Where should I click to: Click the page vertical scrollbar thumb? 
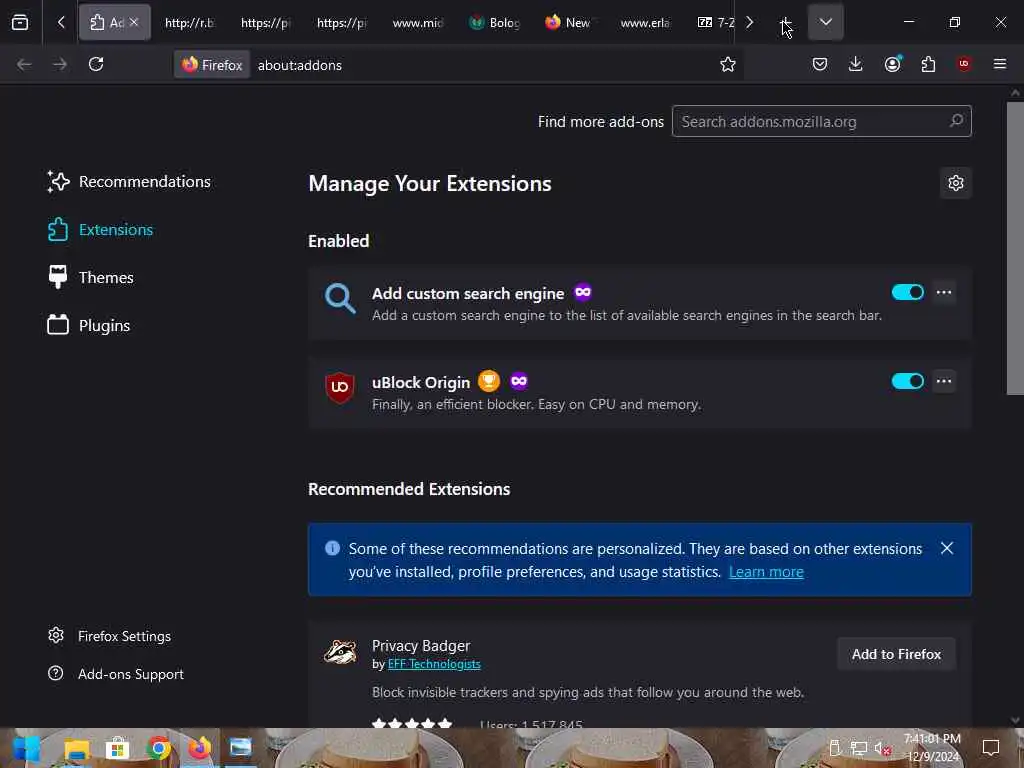pyautogui.click(x=1015, y=248)
